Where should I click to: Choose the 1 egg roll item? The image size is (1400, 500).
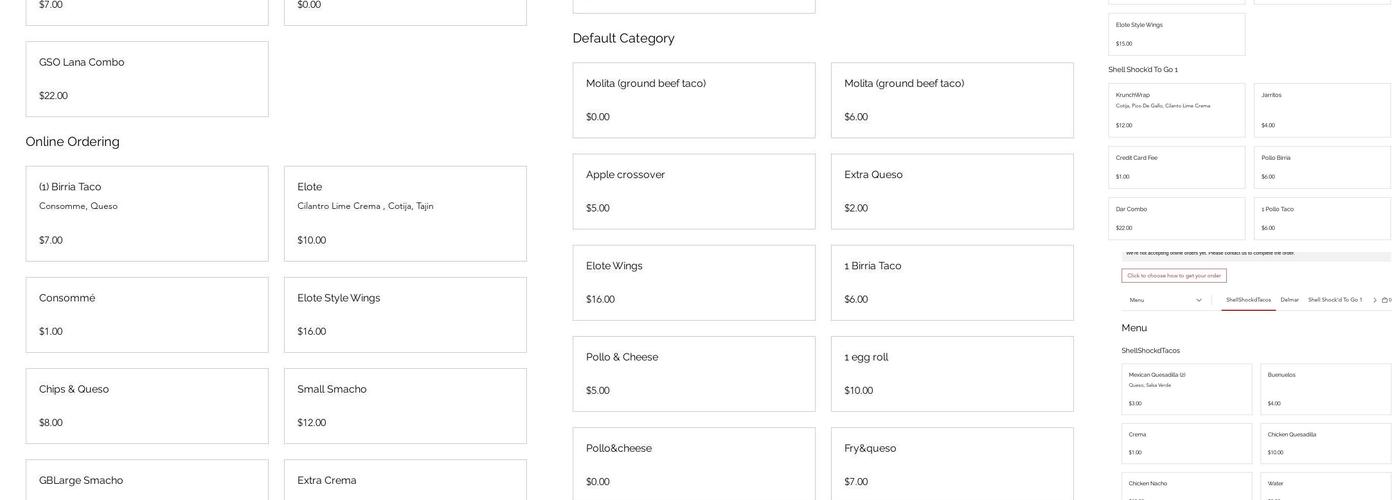[x=952, y=374]
